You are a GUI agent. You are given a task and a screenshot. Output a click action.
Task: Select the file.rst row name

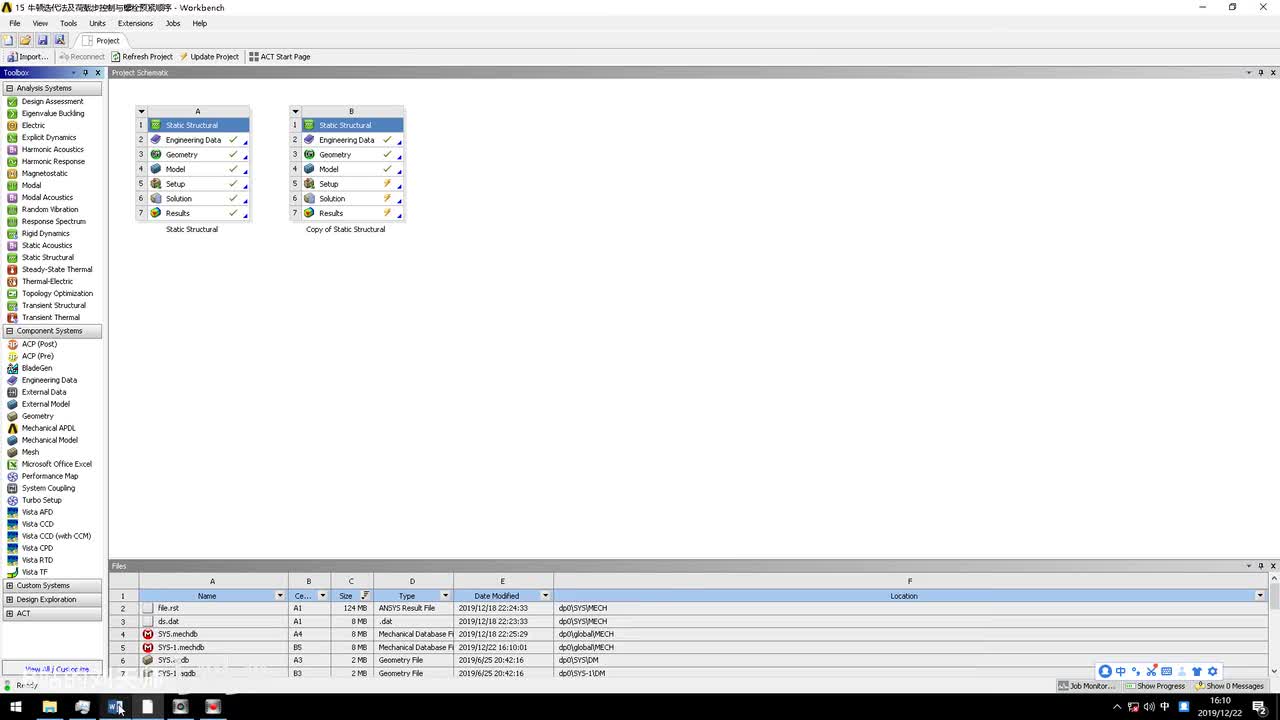(168, 608)
